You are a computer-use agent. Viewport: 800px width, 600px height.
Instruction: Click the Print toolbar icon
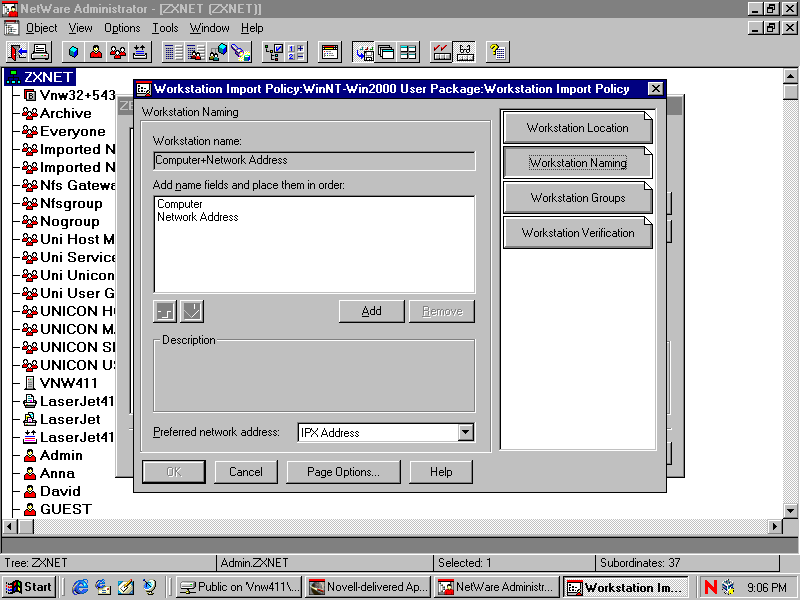40,52
